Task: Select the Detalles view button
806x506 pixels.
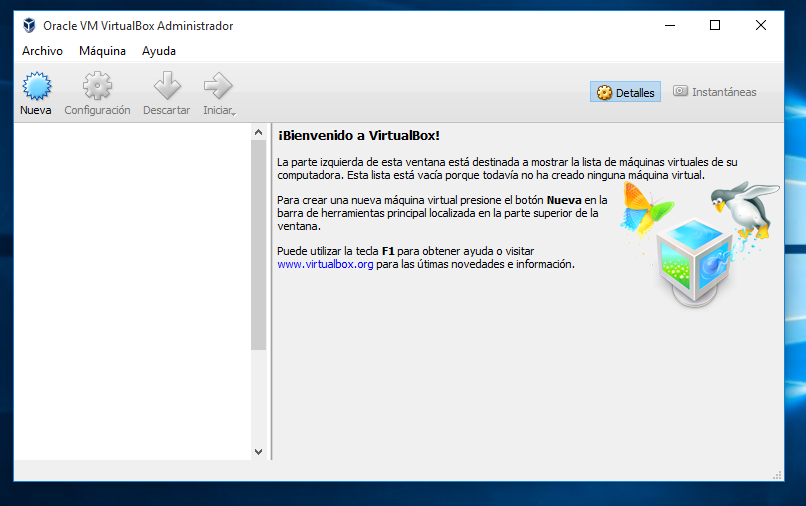Action: (x=625, y=92)
